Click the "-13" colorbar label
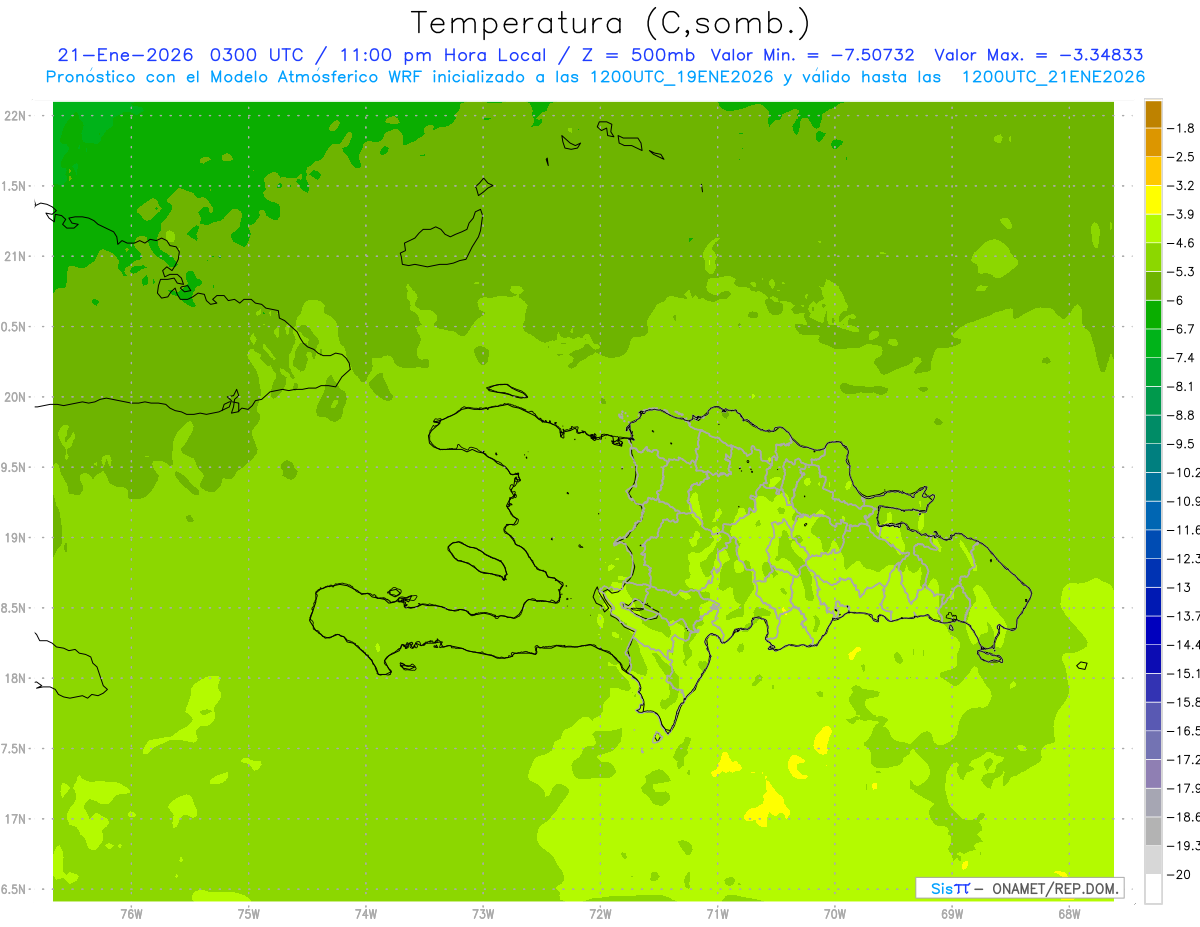This screenshot has height=927, width=1200. [1180, 588]
